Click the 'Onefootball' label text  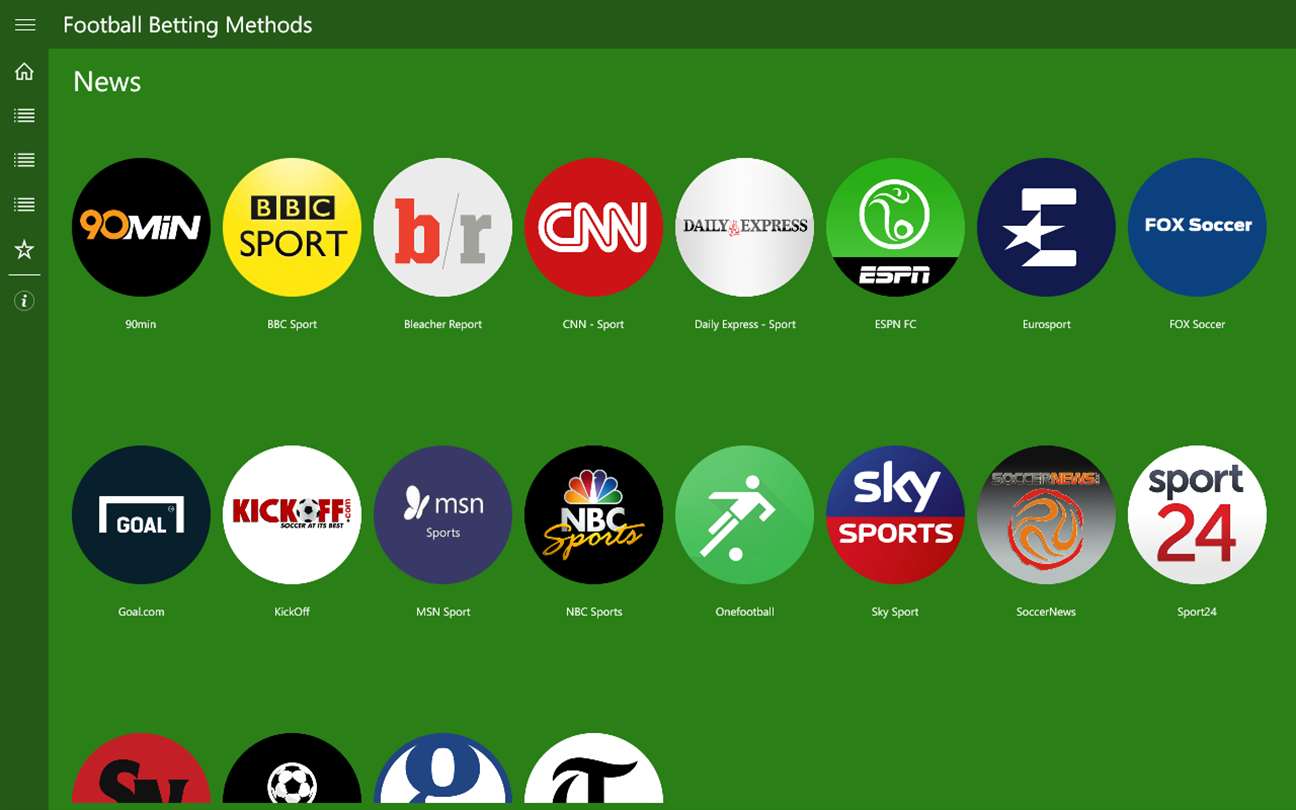745,612
